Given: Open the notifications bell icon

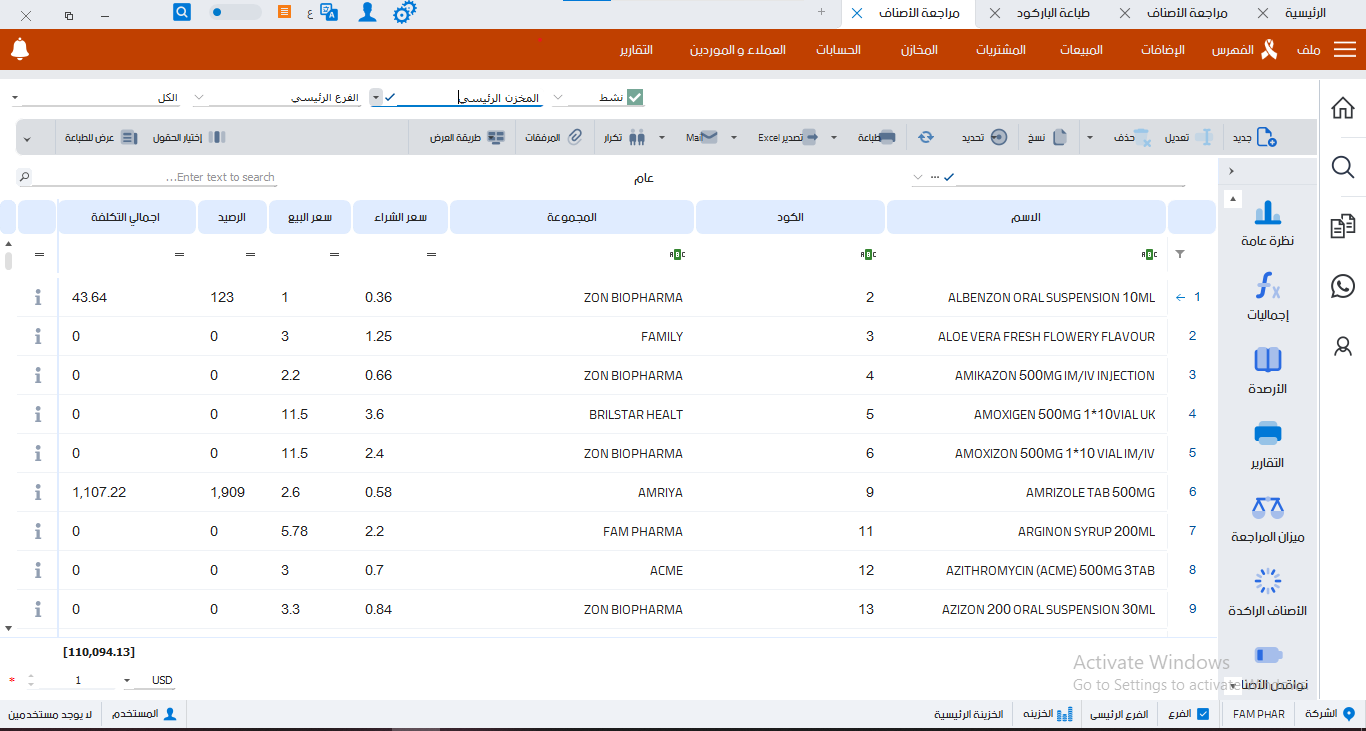Looking at the screenshot, I should (x=20, y=49).
